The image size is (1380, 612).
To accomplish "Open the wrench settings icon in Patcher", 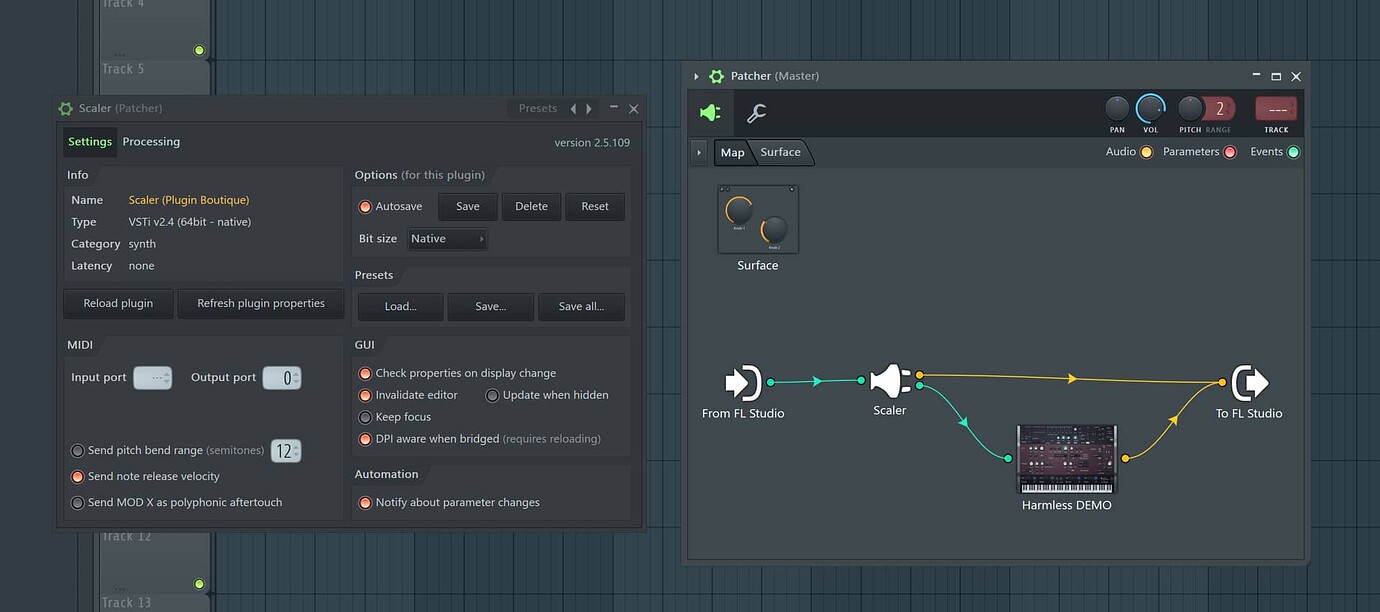I will coord(757,113).
